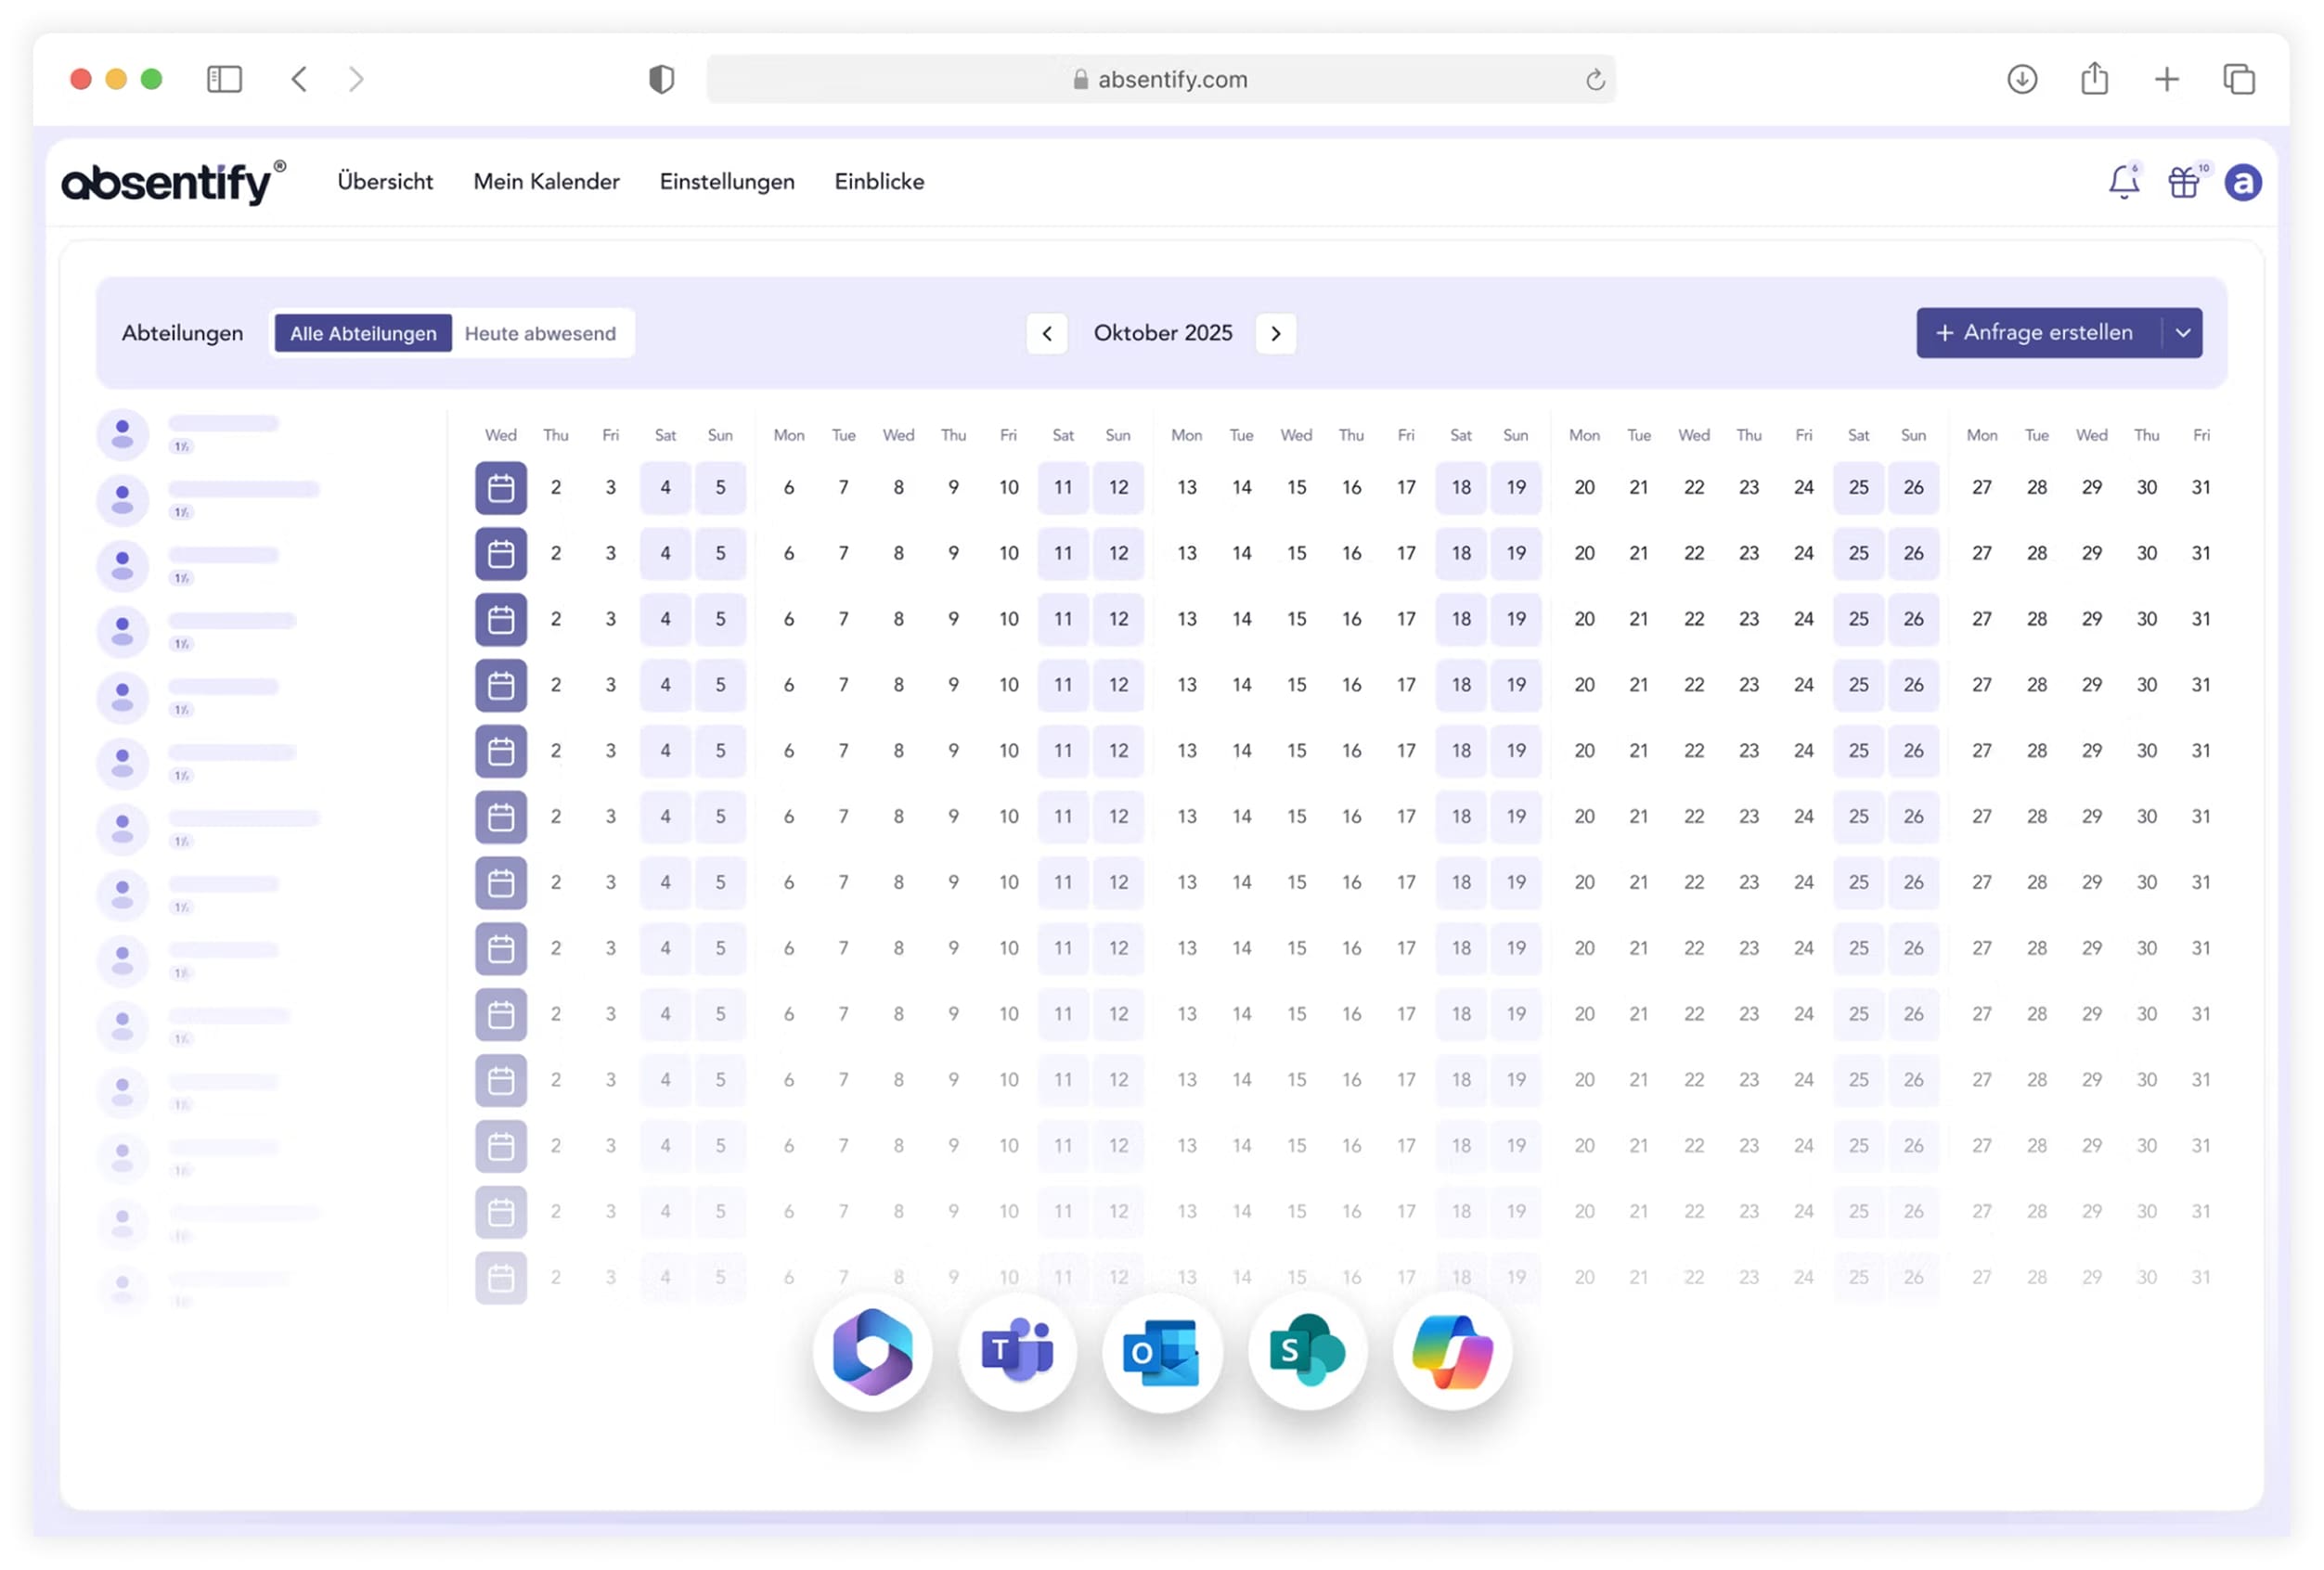Go to the month before Oktober 2025
This screenshot has height=1570, width=2324.
pos(1047,333)
